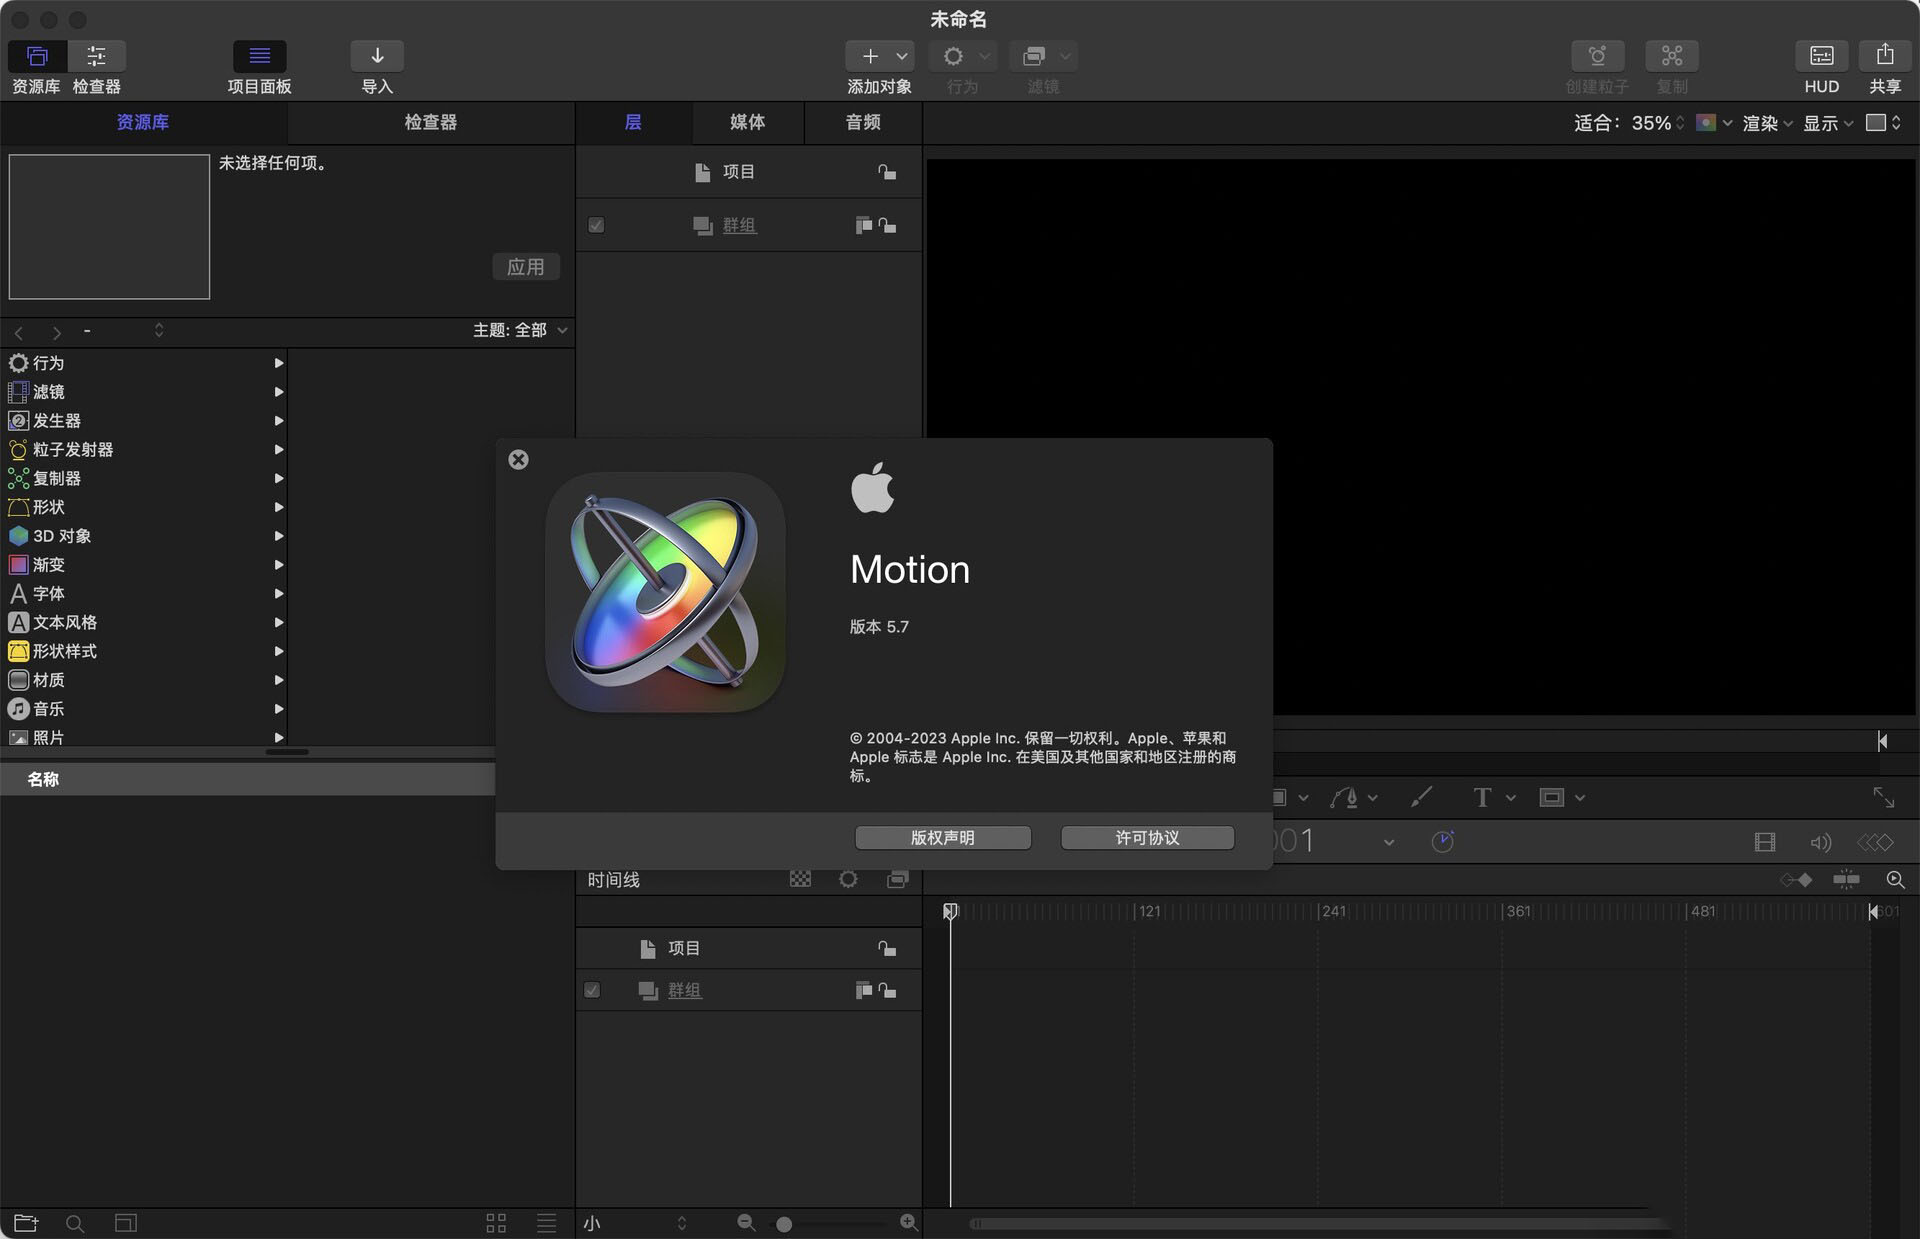
Task: Toggle the 群组 checkbox in timeline list
Action: point(592,990)
